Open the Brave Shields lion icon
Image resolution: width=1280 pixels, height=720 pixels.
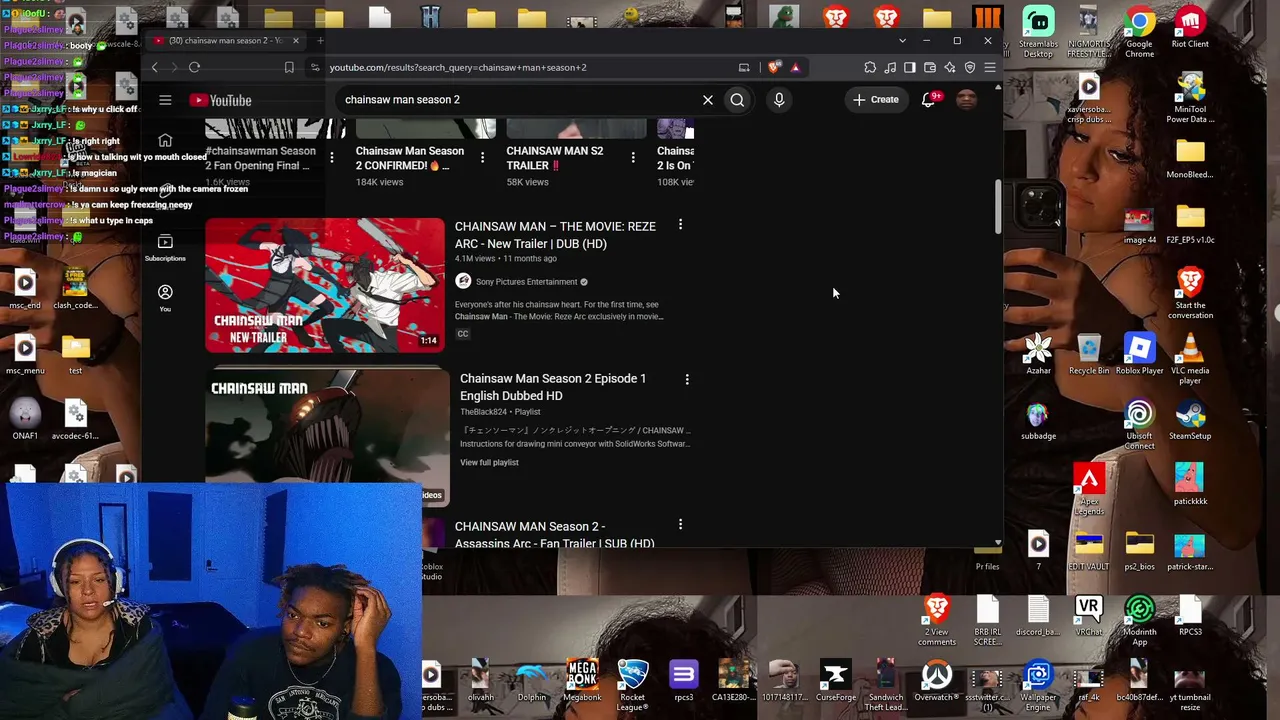pyautogui.click(x=775, y=68)
